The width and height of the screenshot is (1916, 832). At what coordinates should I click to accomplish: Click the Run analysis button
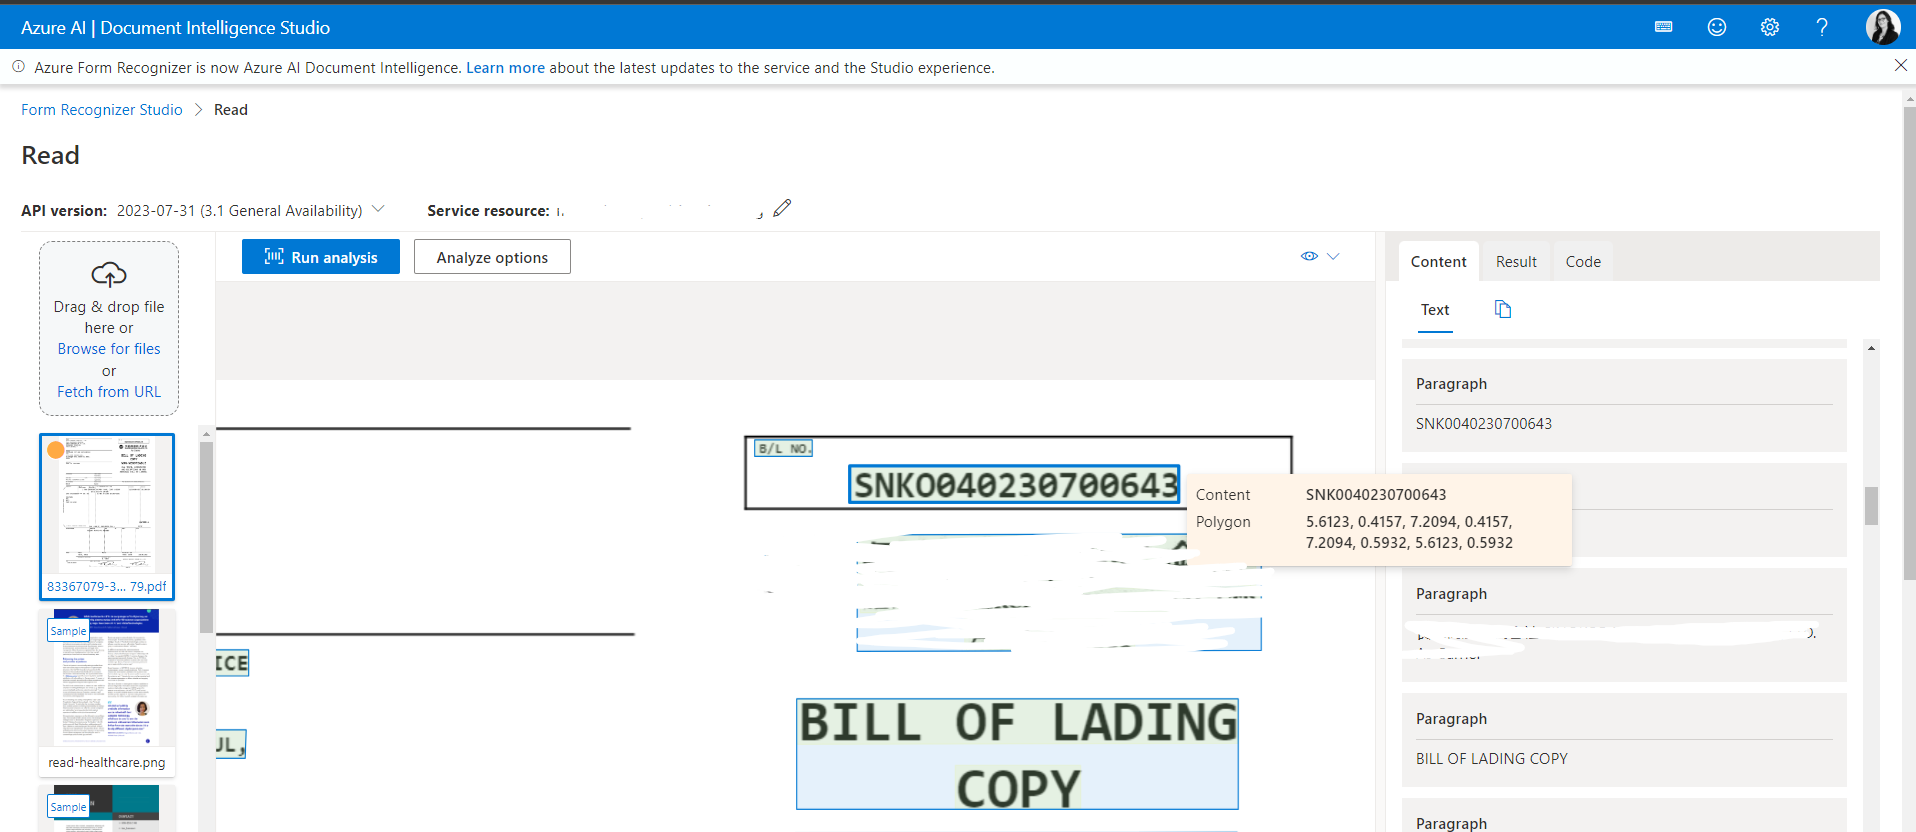click(321, 256)
